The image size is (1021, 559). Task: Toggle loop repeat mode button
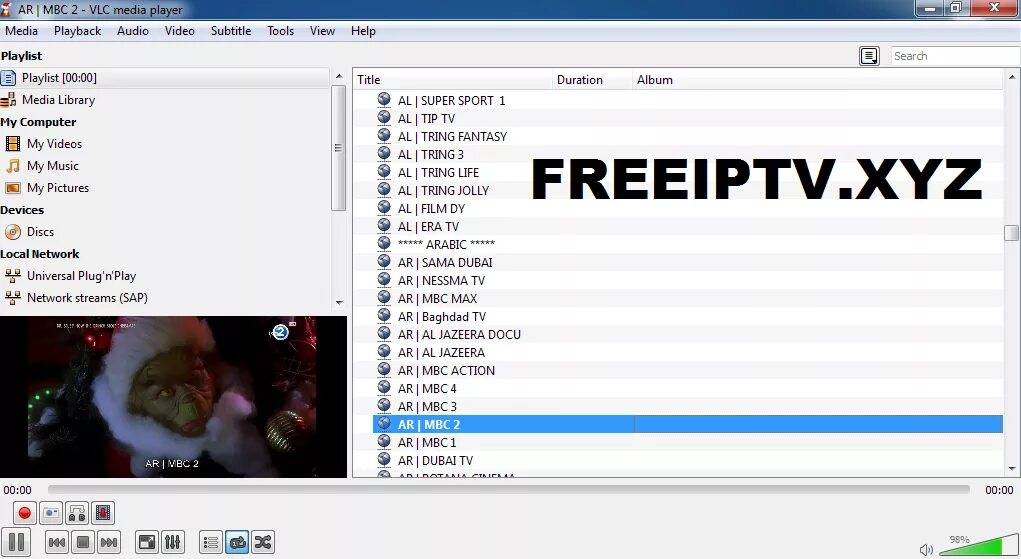pos(237,542)
